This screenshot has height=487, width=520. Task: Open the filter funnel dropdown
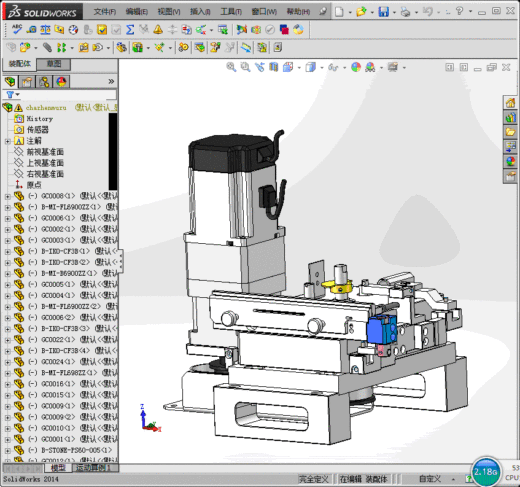click(12, 95)
